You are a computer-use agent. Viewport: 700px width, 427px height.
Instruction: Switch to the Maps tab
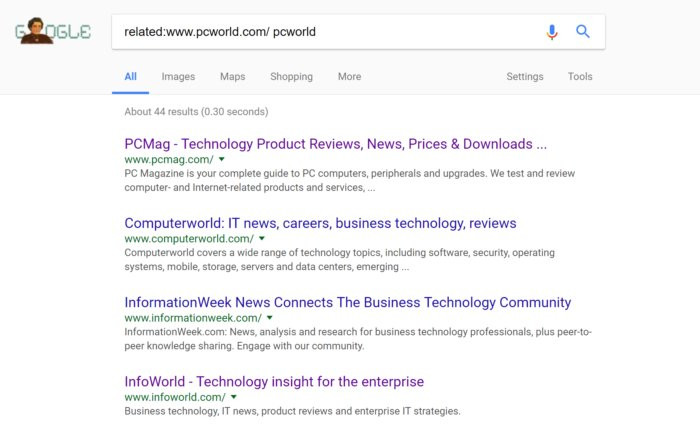tap(232, 77)
